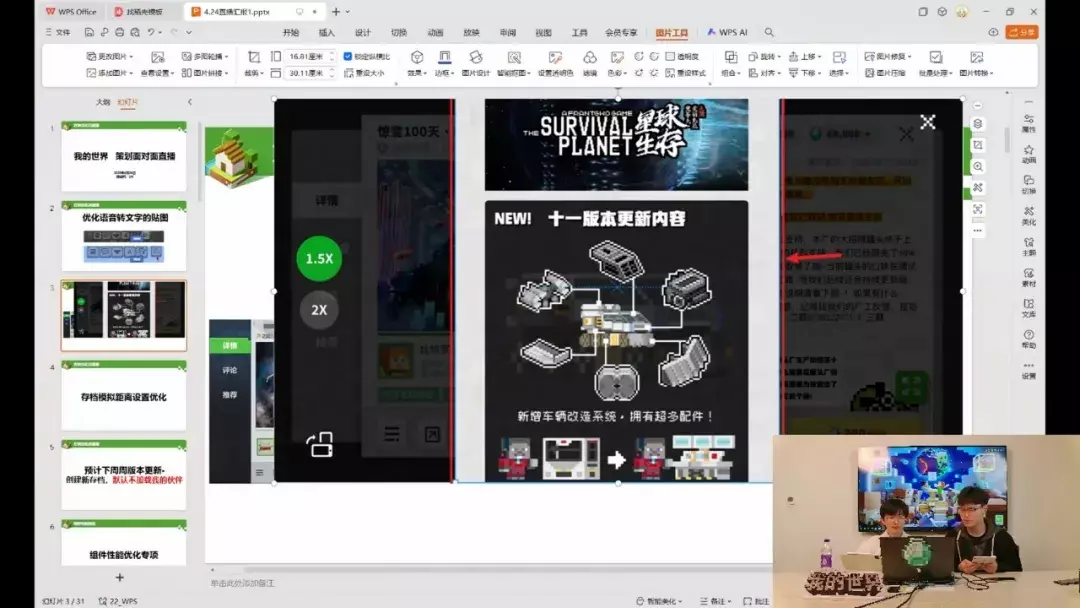Click 图片压缩 compress picture button
Viewport: 1080px width, 608px height.
885,73
